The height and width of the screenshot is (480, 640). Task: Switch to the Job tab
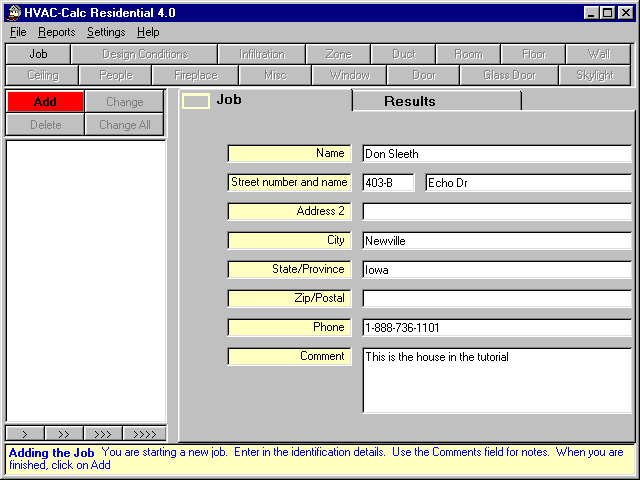click(265, 100)
